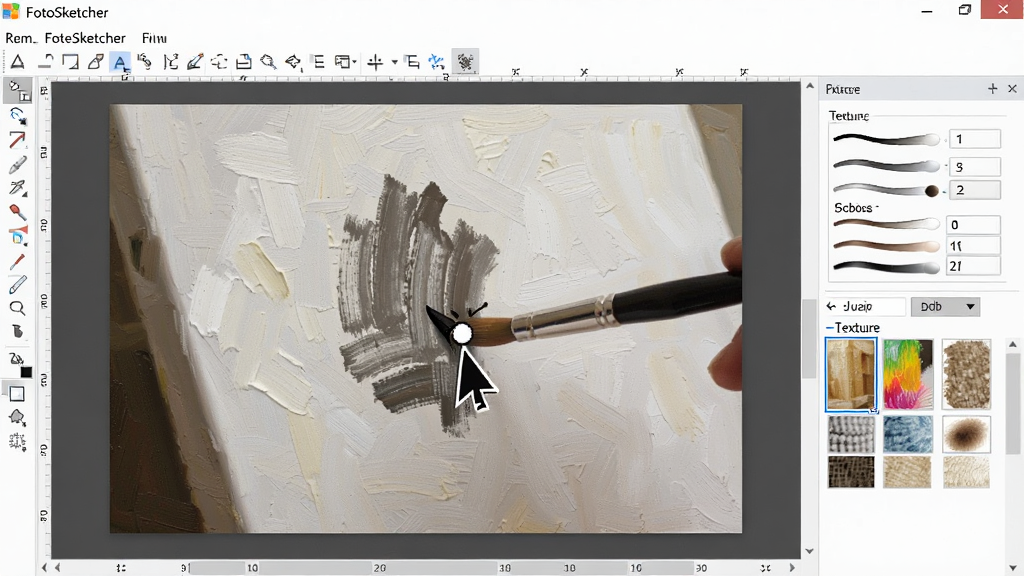Click the black foreground color swatch
Viewport: 1024px width, 576px height.
click(x=26, y=372)
